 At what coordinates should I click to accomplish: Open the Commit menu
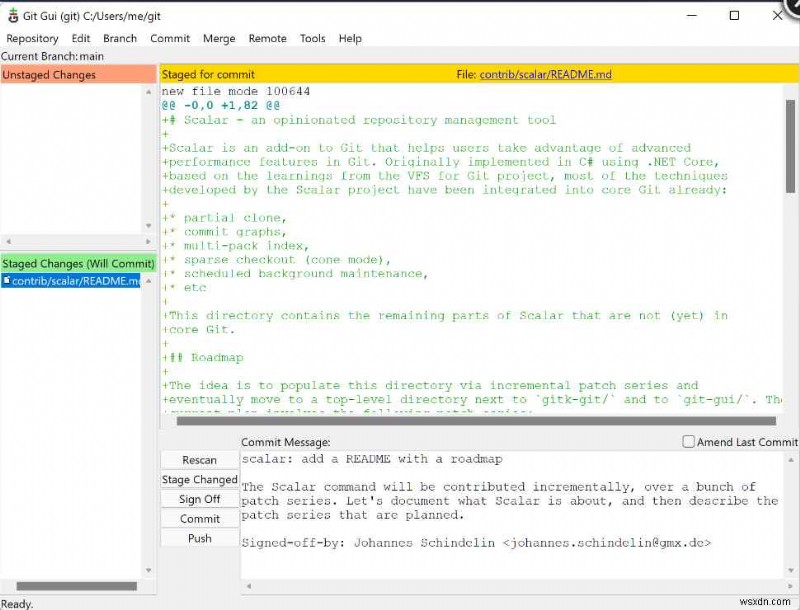pos(170,38)
